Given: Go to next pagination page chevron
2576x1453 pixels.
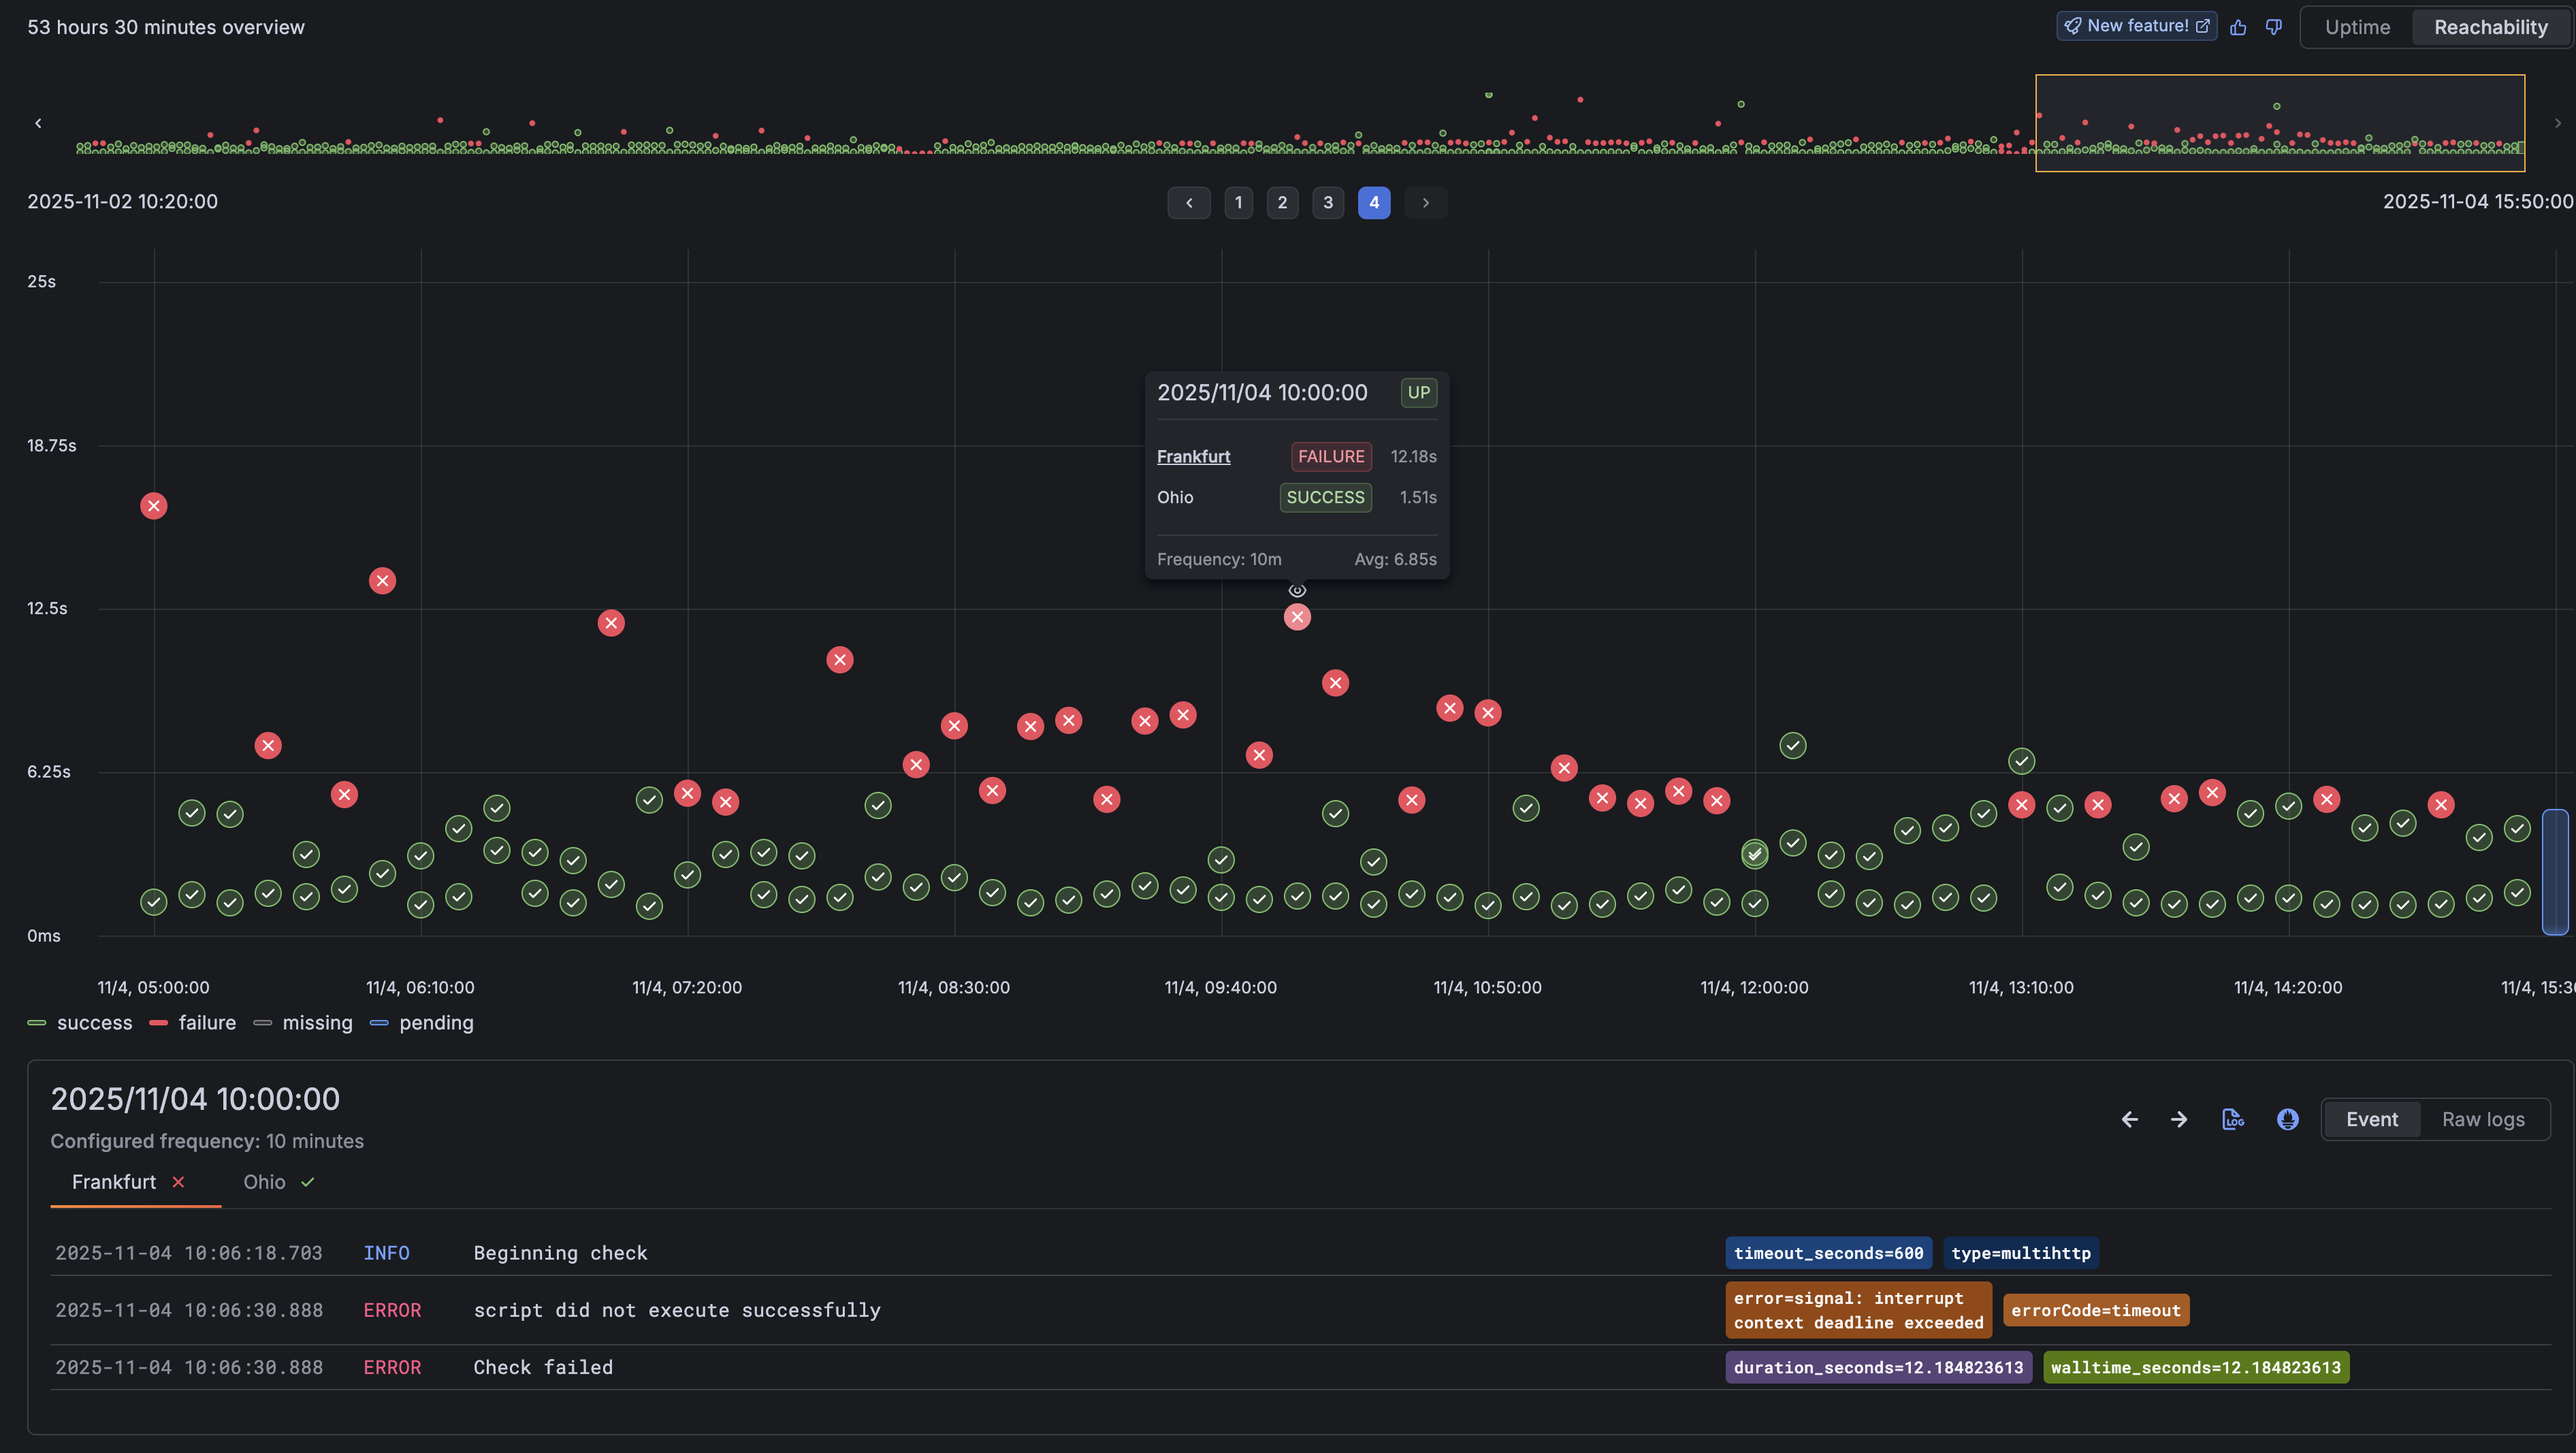Looking at the screenshot, I should click(1425, 202).
